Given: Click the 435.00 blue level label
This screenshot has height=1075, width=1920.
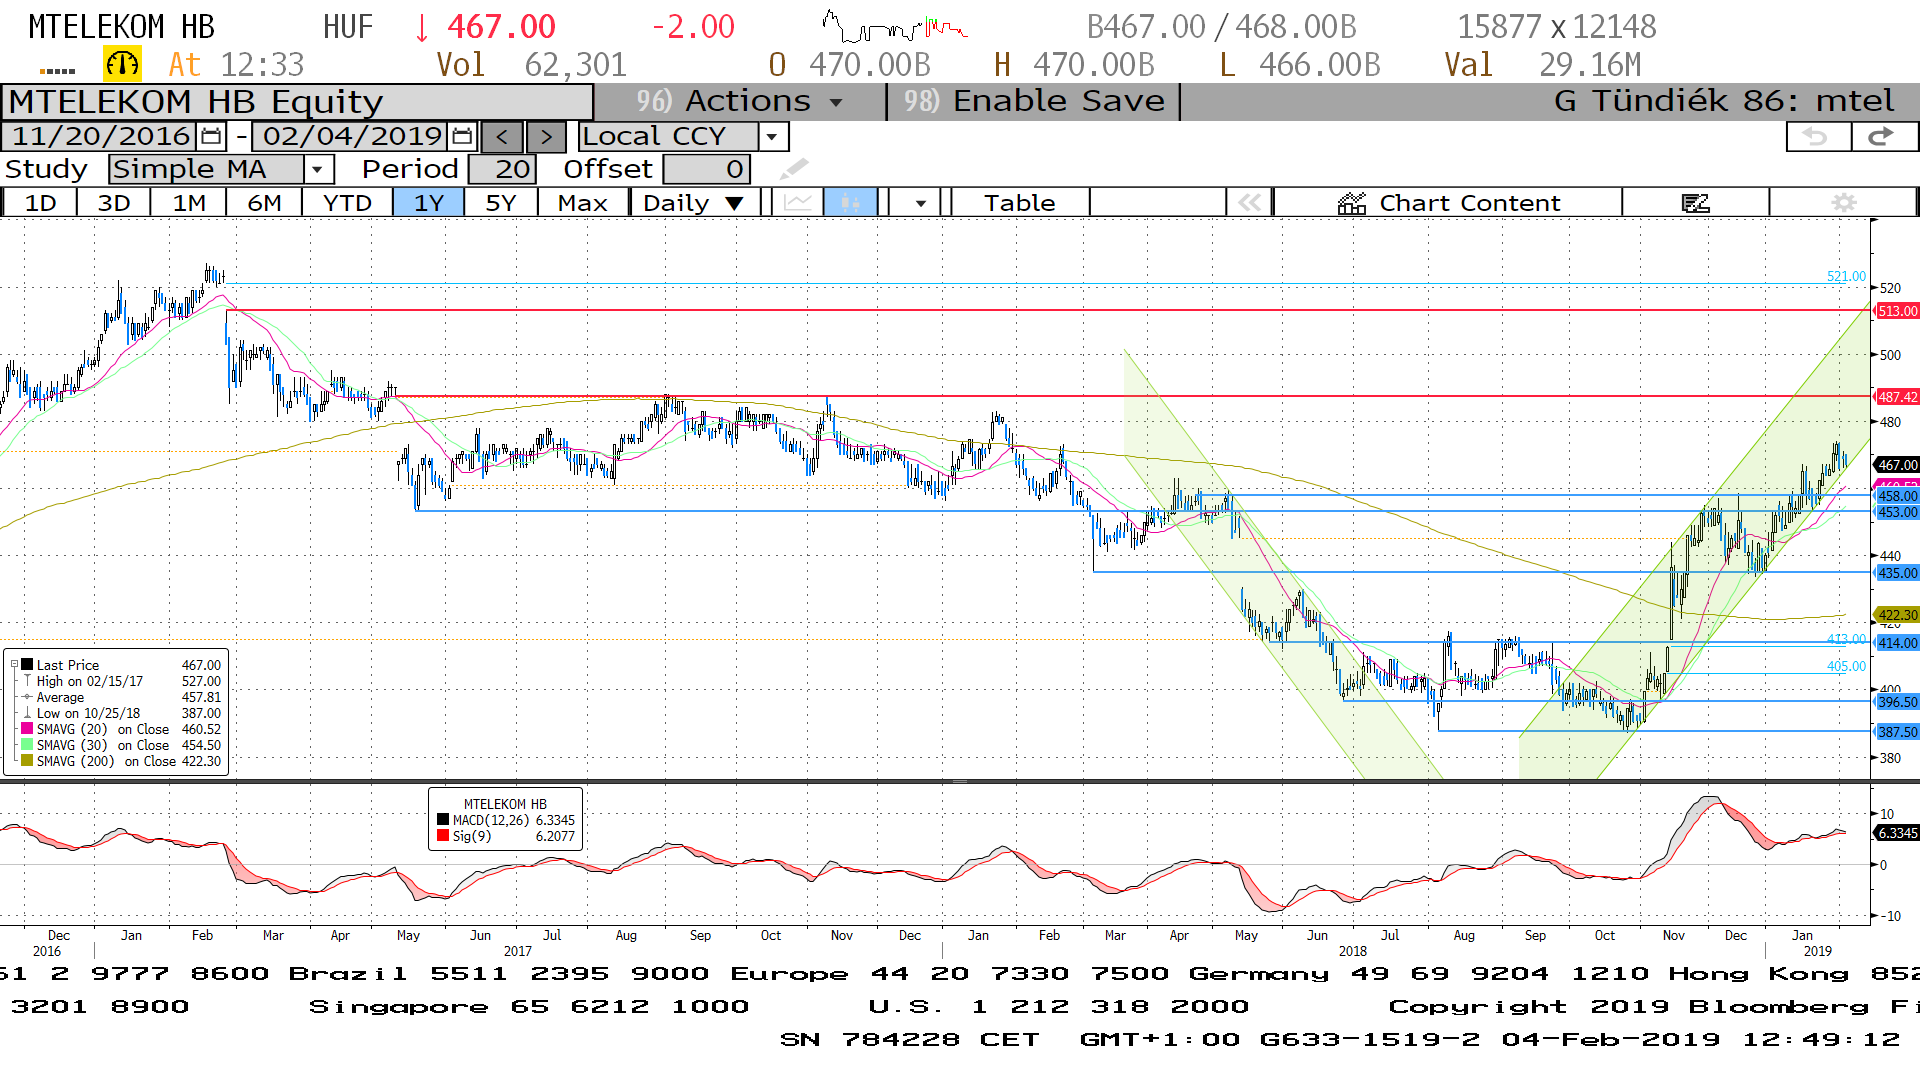Looking at the screenshot, I should coord(1897,573).
